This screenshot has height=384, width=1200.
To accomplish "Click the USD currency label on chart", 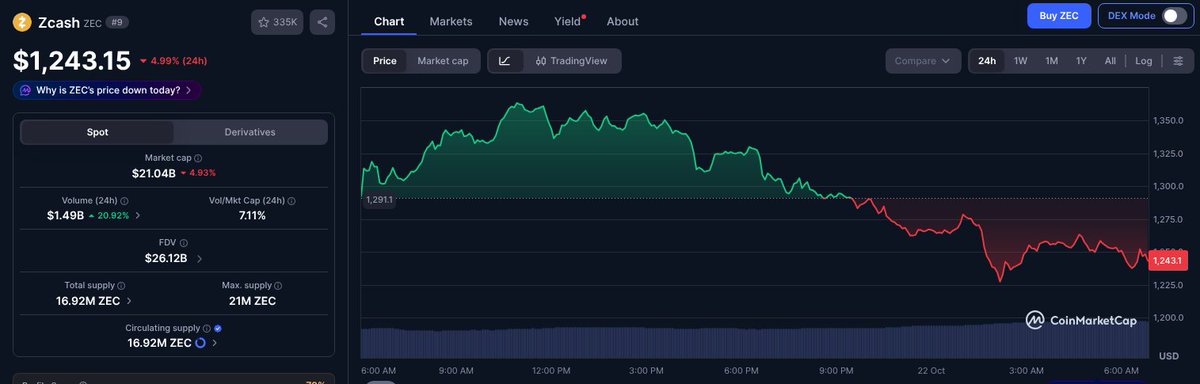I will [x=1168, y=356].
